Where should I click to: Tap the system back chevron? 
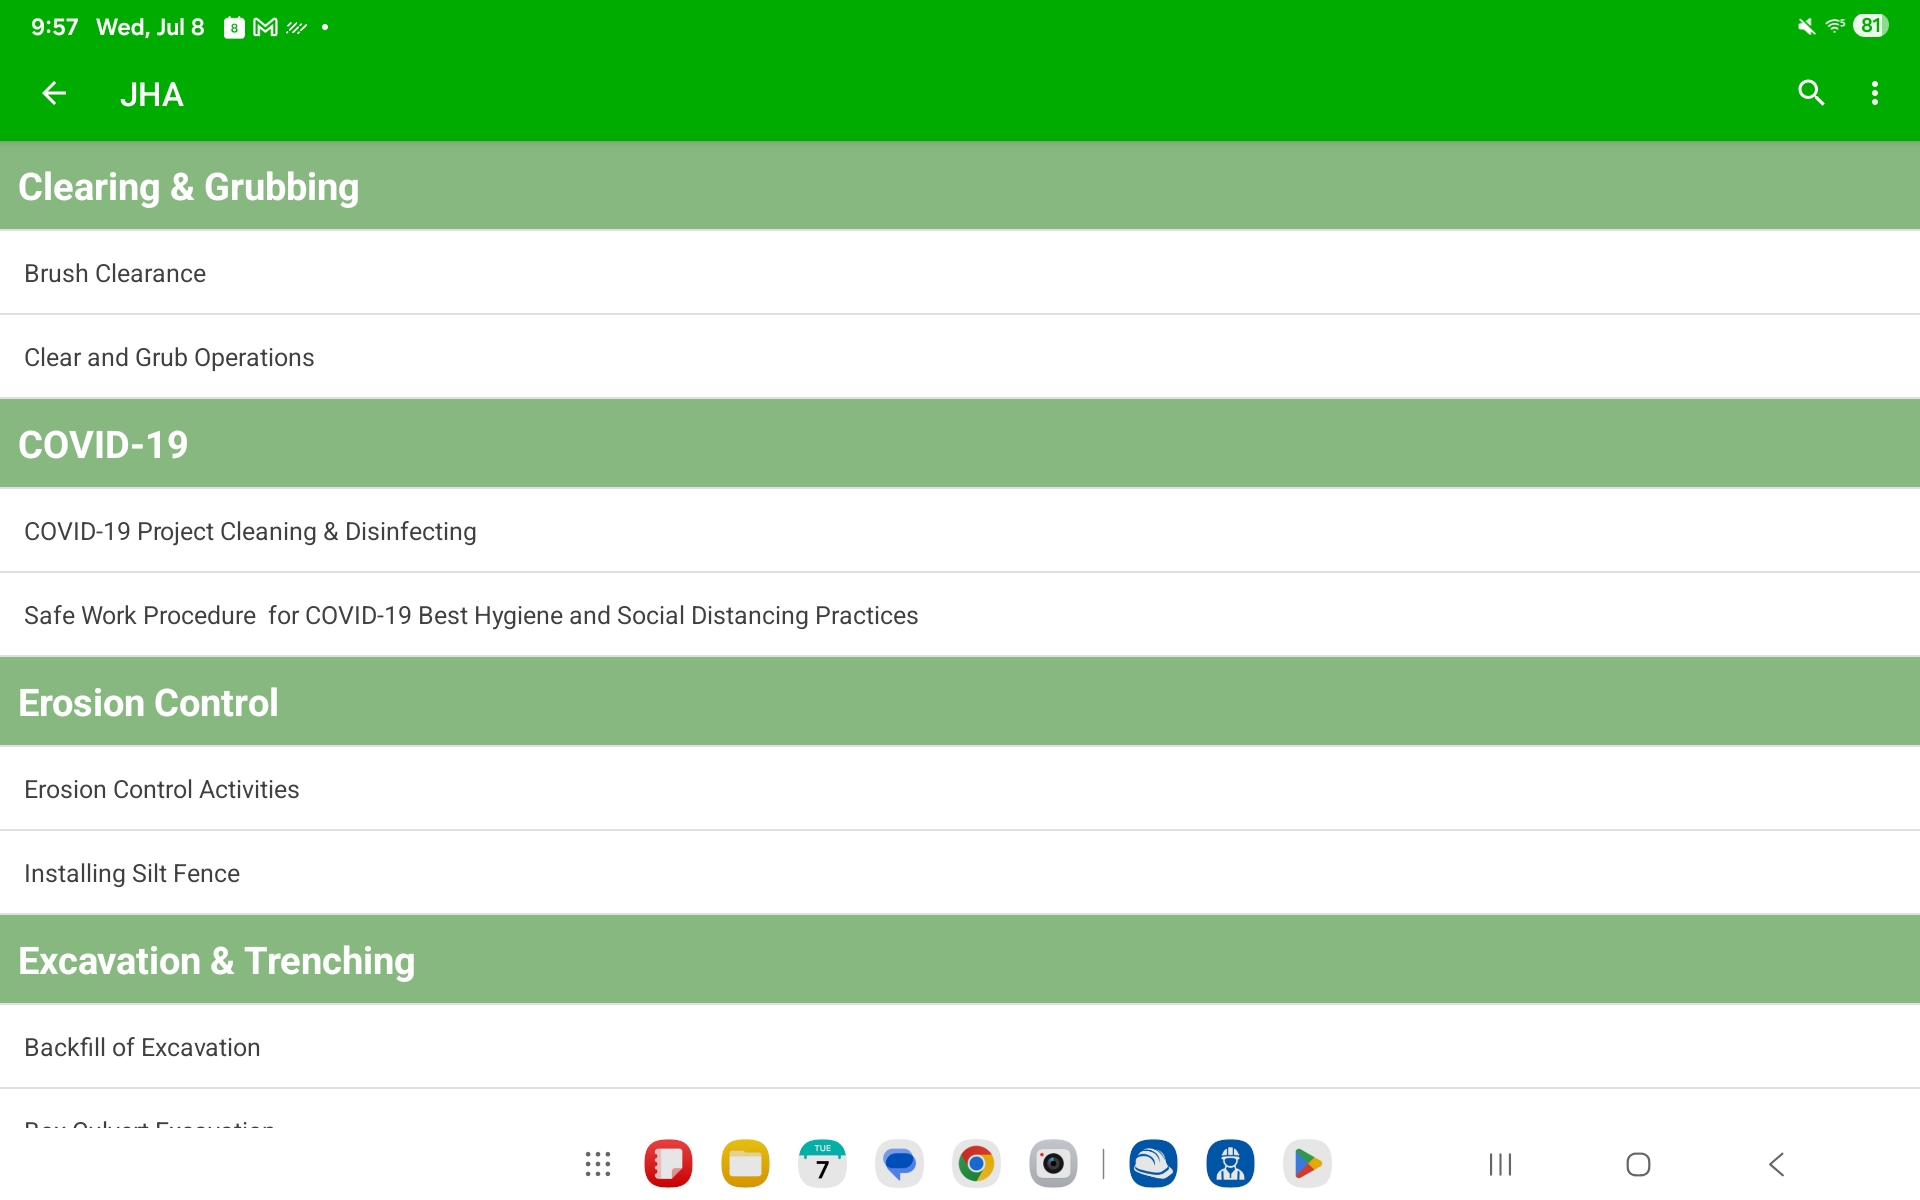(x=1777, y=1164)
